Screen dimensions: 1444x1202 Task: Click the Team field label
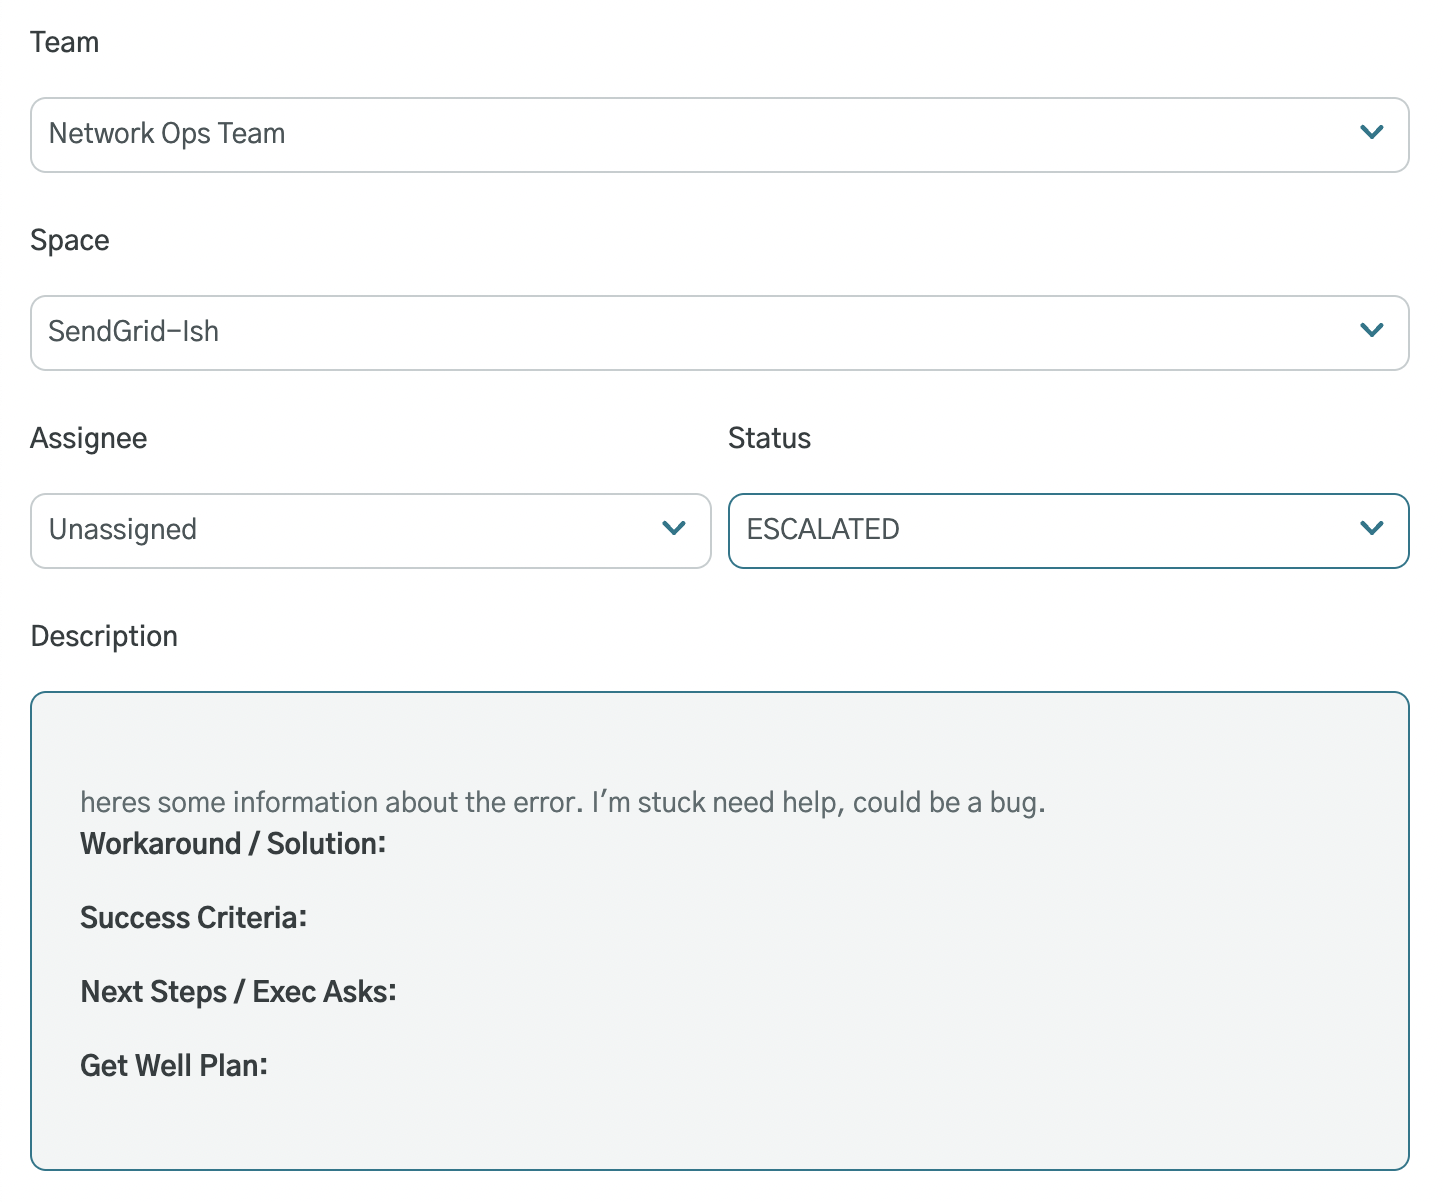(64, 42)
